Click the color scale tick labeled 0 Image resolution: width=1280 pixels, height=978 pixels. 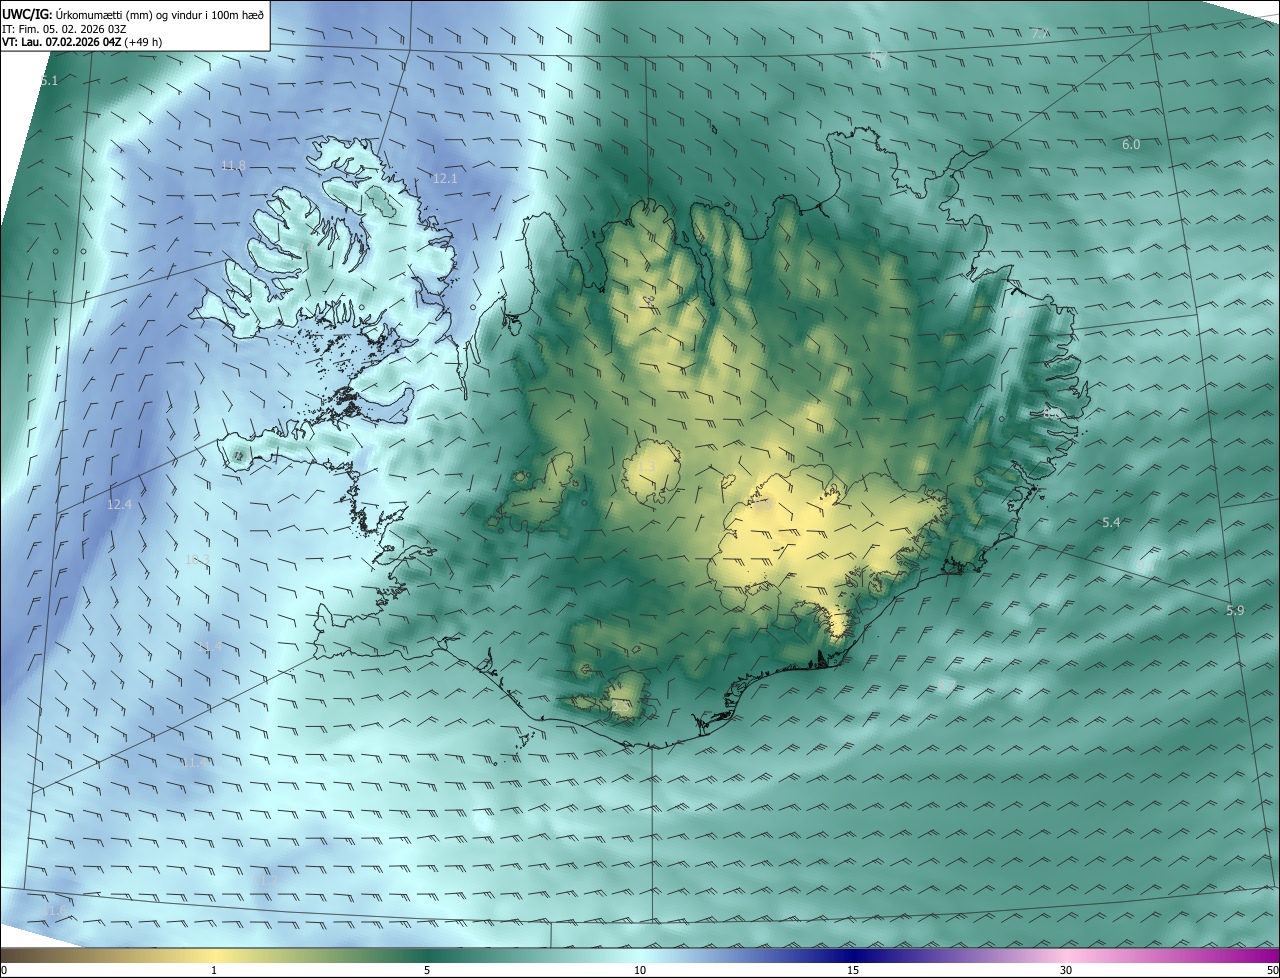point(3,970)
